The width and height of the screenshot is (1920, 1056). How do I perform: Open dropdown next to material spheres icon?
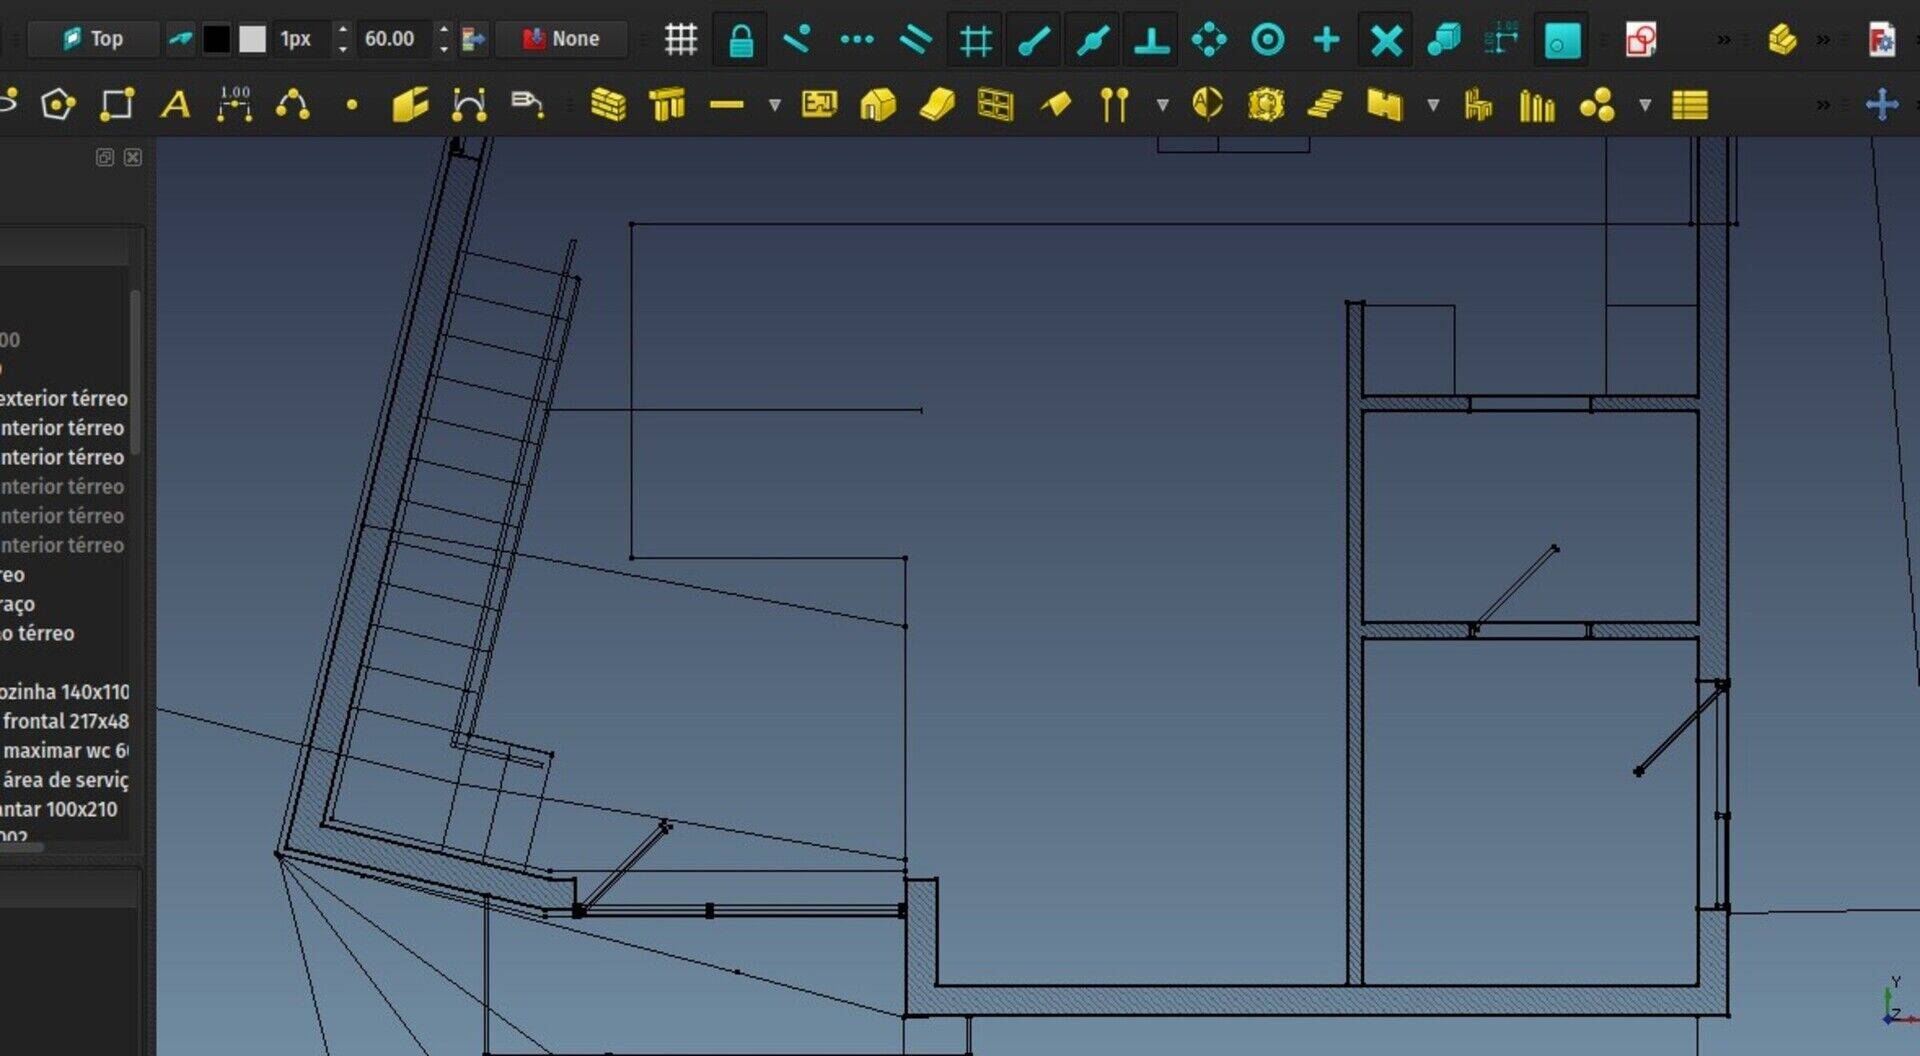[1645, 104]
